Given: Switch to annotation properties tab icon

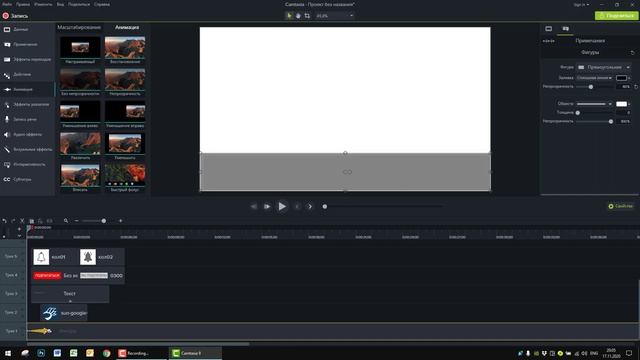Looking at the screenshot, I should (565, 29).
